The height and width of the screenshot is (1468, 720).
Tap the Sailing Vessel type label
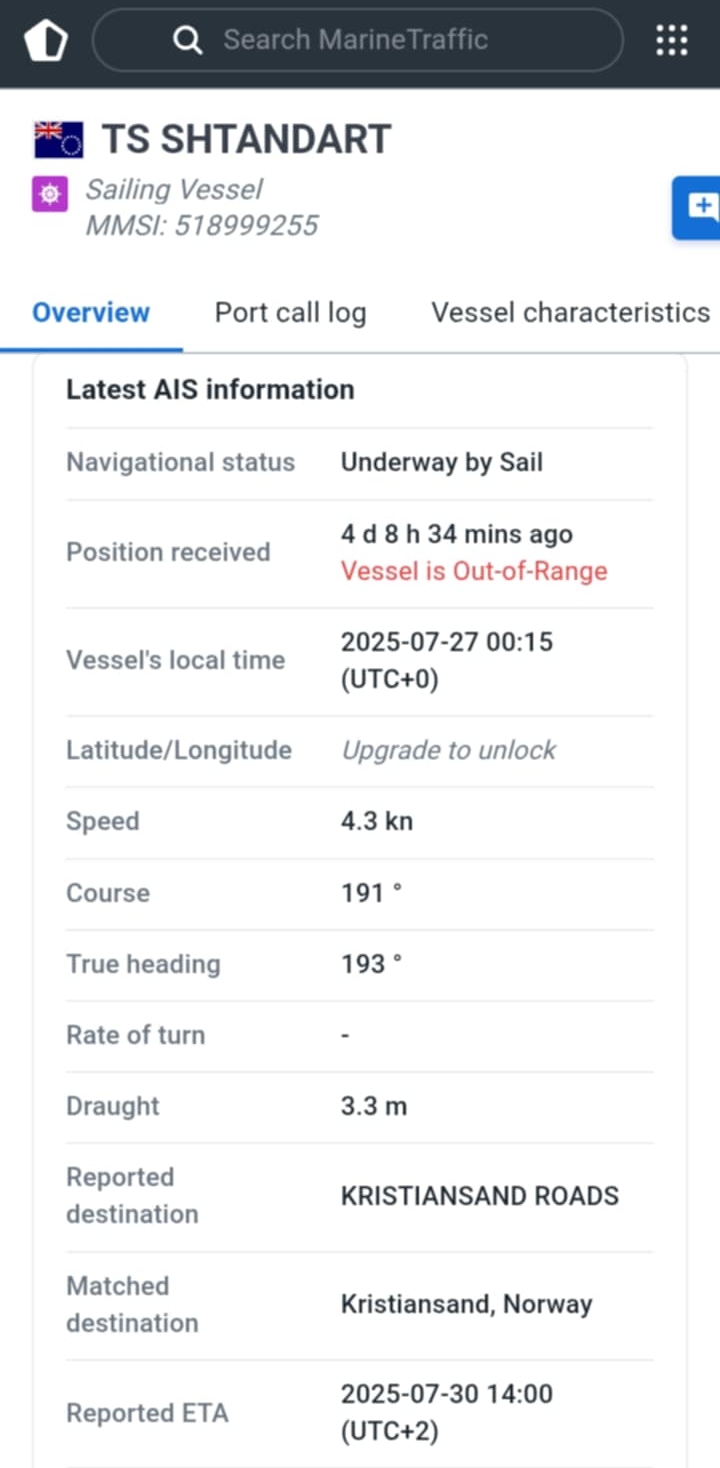(174, 190)
